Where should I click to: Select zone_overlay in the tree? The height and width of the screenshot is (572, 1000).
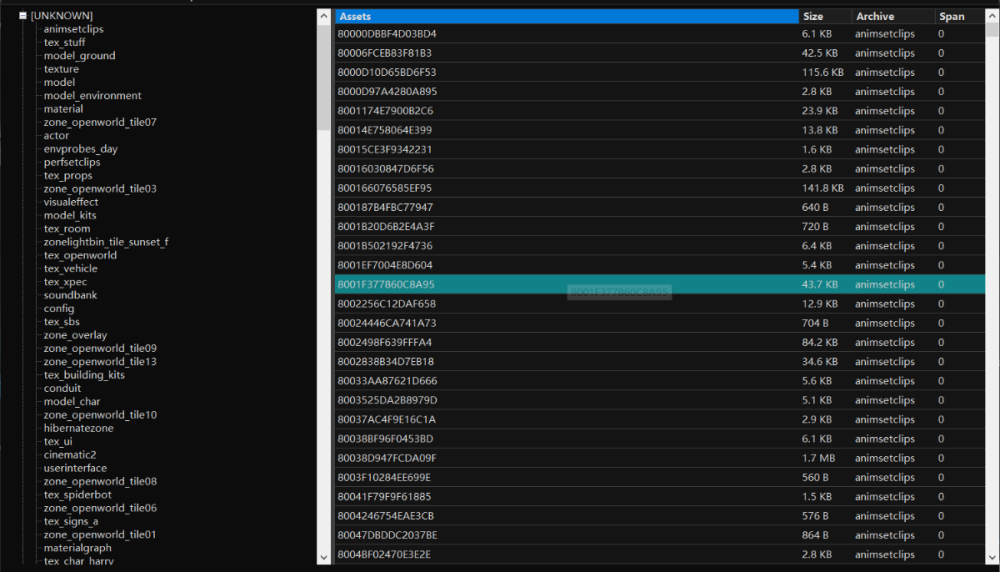click(75, 335)
